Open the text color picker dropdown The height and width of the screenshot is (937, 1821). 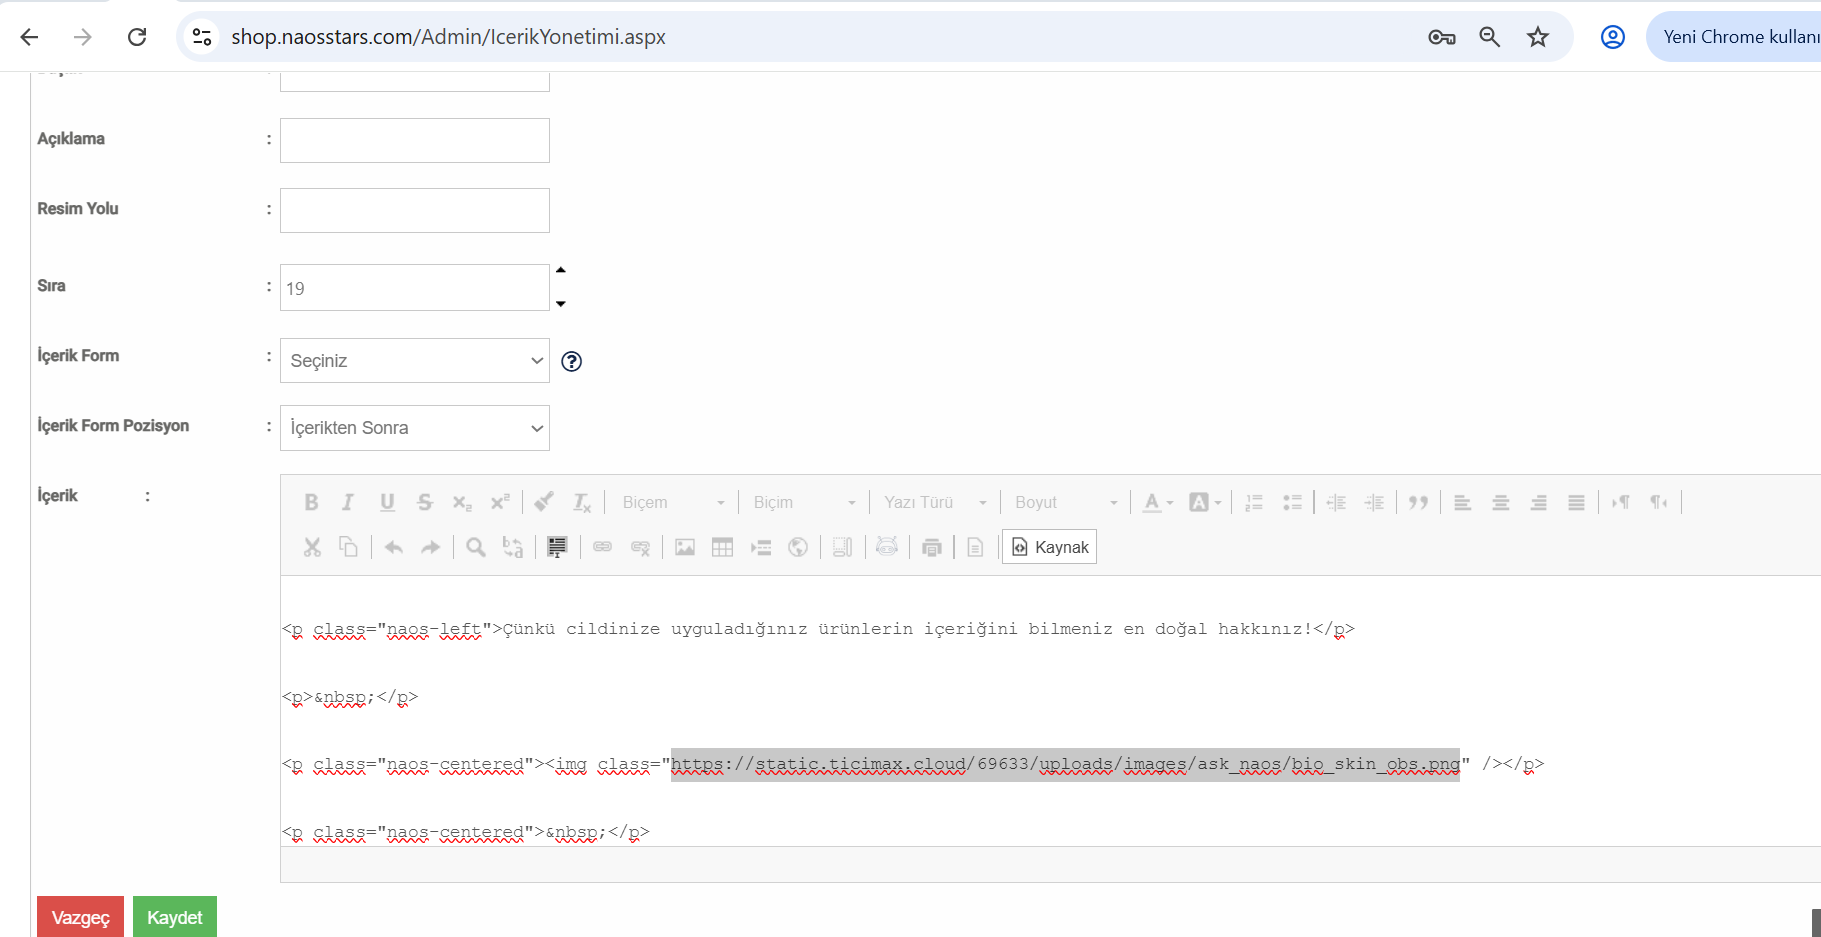pyautogui.click(x=1158, y=502)
